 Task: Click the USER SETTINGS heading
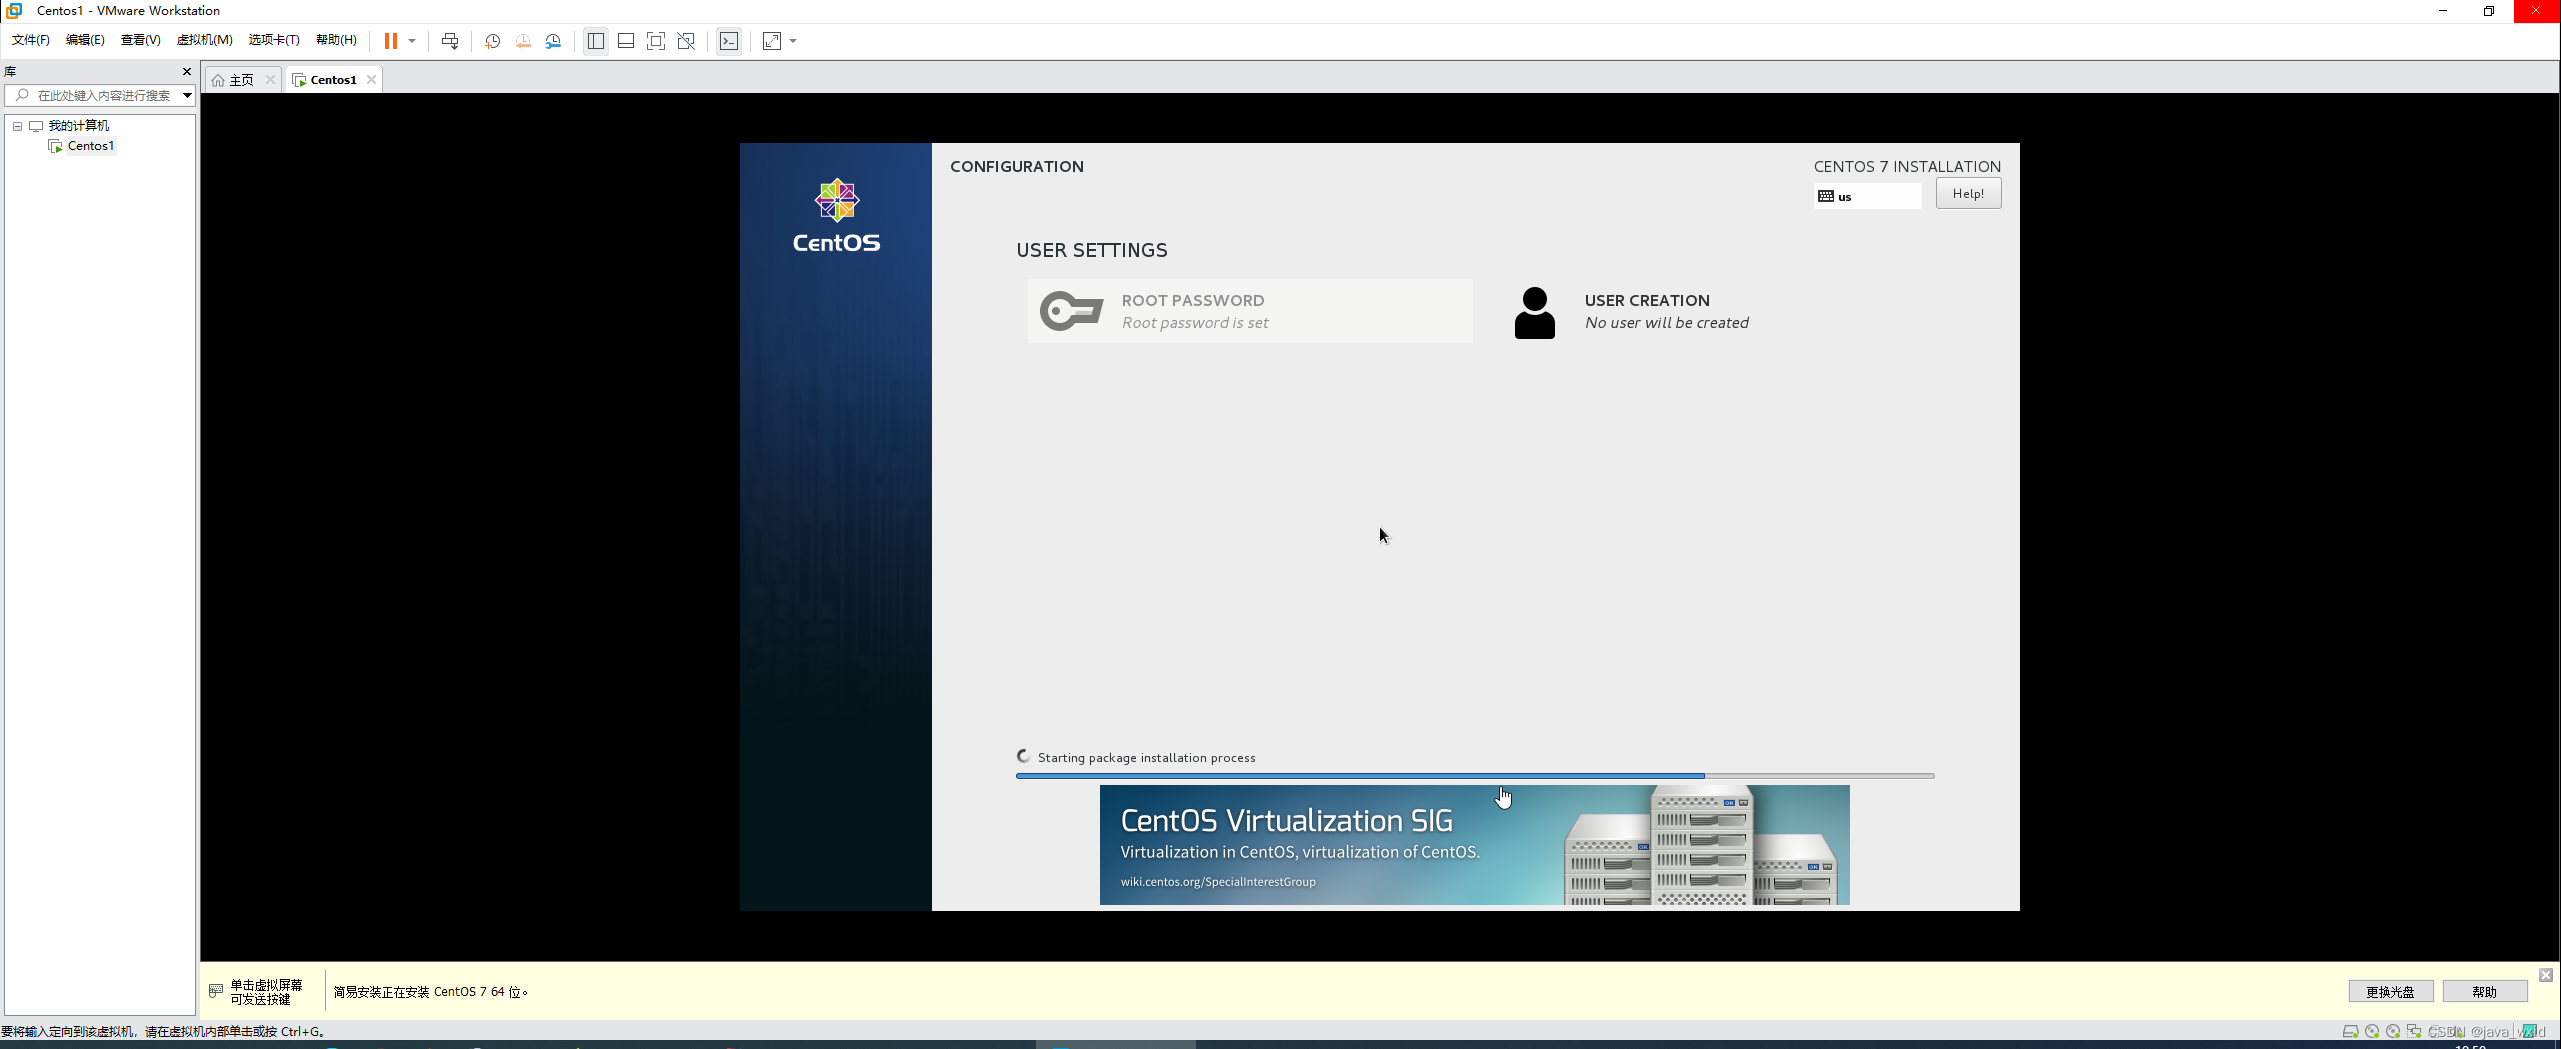click(1092, 250)
